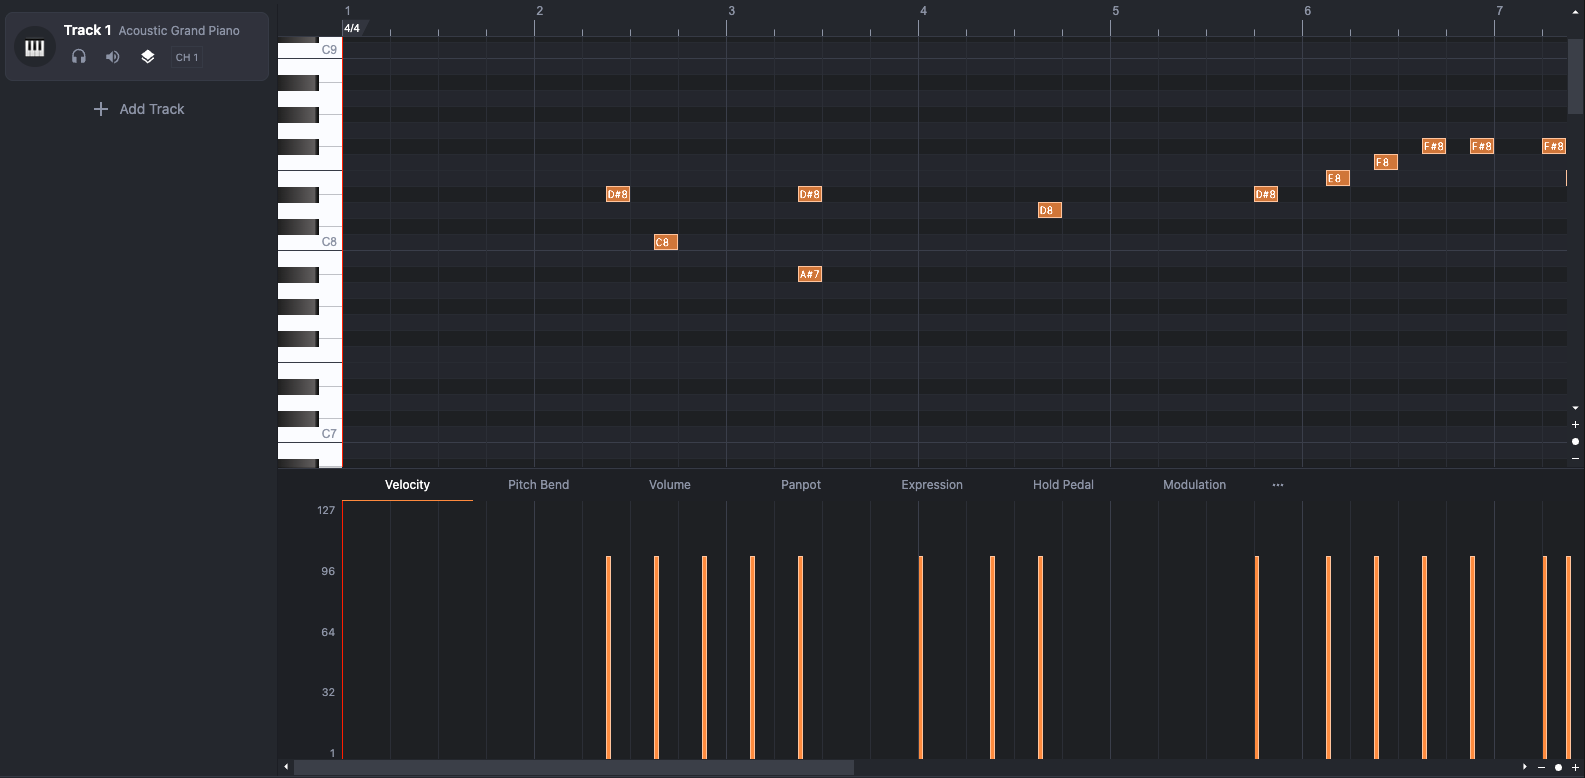
Task: Click the horizontal scroll left arrow
Action: 286,767
